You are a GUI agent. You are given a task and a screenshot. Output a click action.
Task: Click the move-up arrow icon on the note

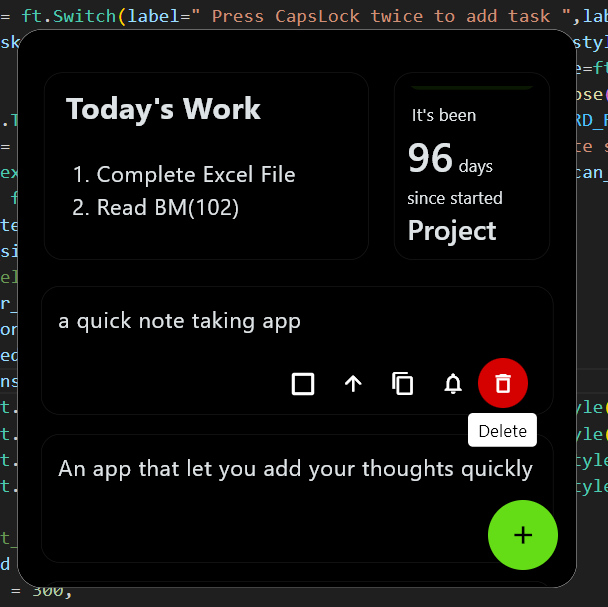353,383
